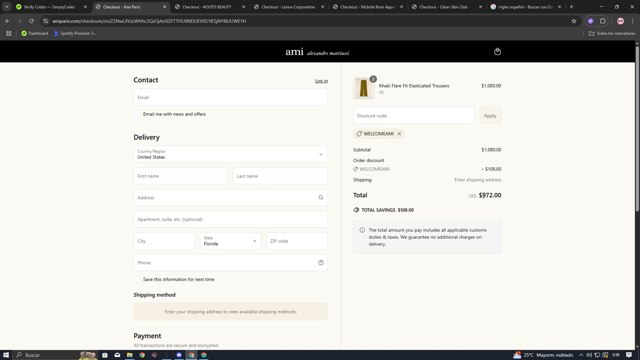
Task: Click the First name field
Action: (181, 176)
